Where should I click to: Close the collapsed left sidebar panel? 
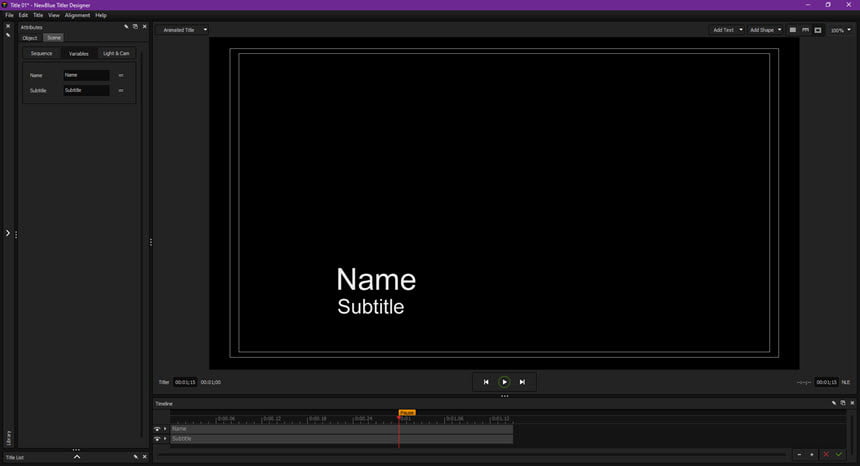pos(8,26)
